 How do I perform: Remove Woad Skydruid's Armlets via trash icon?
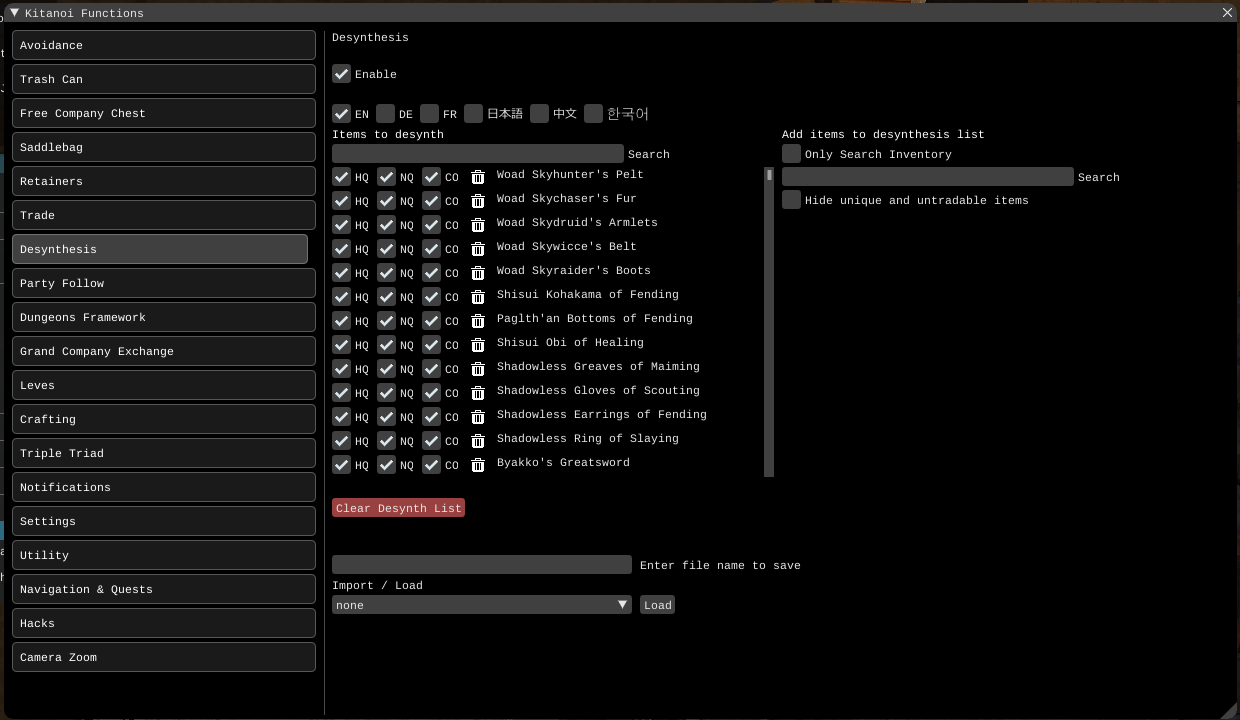pyautogui.click(x=478, y=224)
